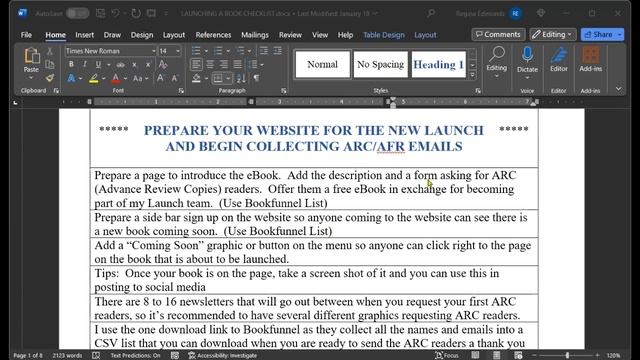Activate the Format Painter brush
This screenshot has width=640, height=360.
[50, 78]
